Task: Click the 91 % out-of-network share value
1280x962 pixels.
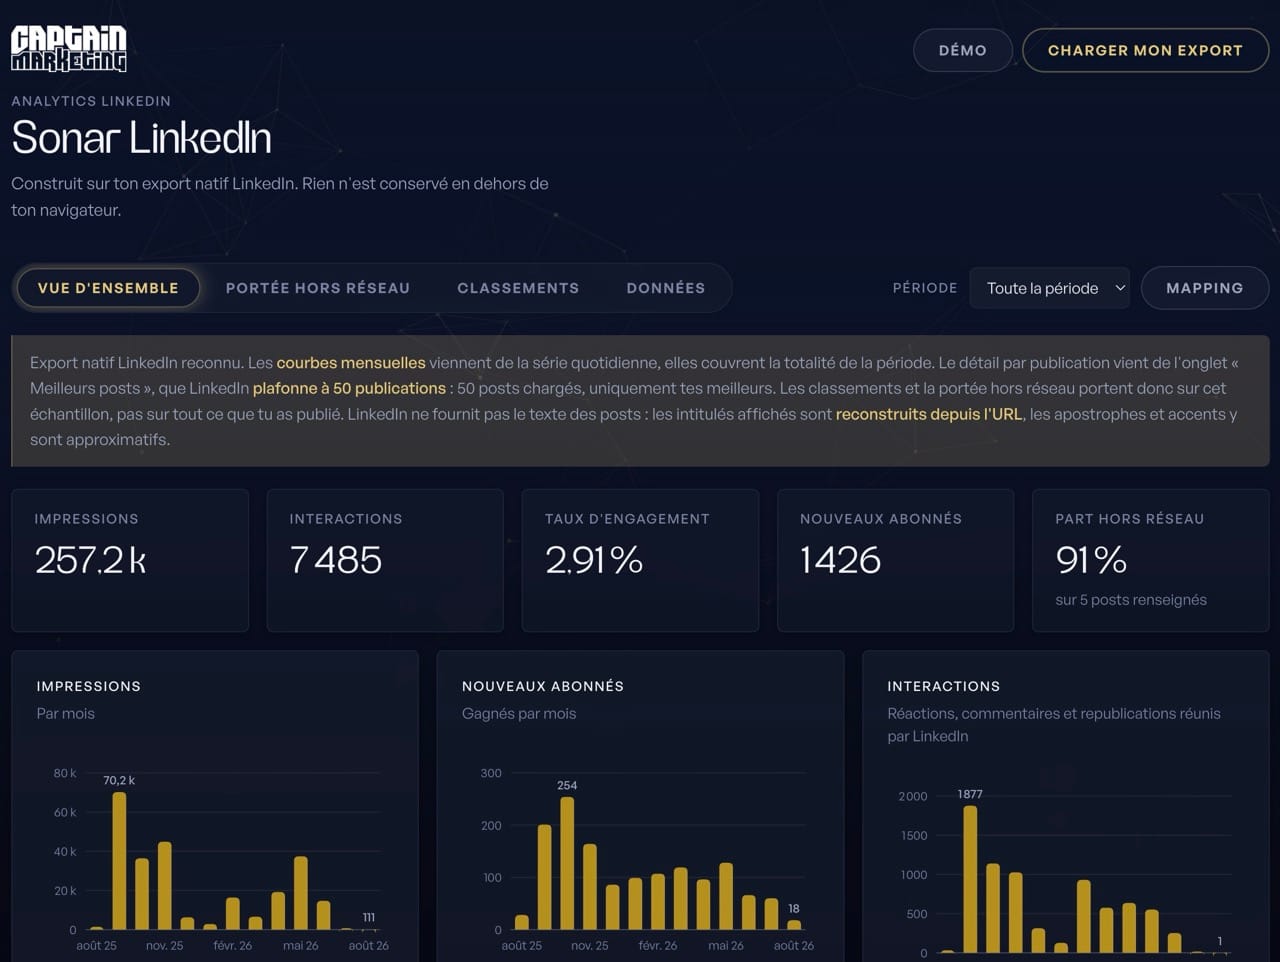Action: (1091, 560)
